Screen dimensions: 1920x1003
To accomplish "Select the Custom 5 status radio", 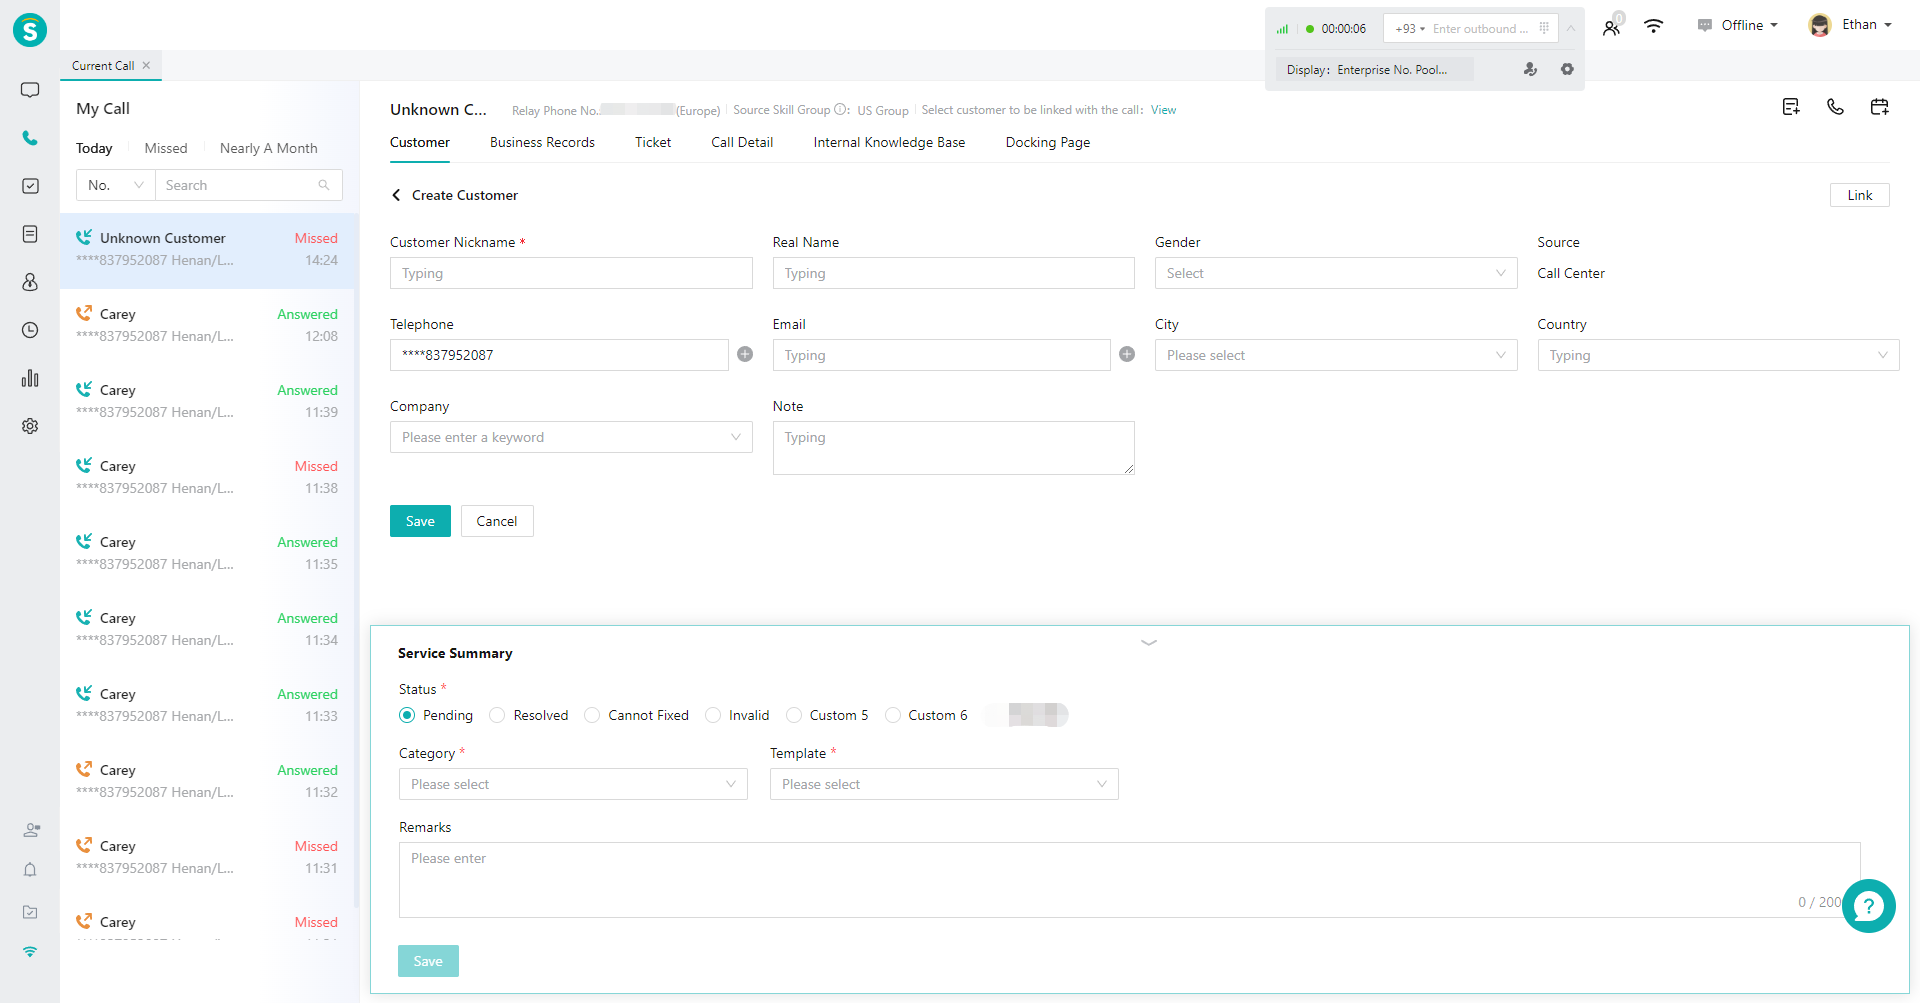I will [x=794, y=715].
